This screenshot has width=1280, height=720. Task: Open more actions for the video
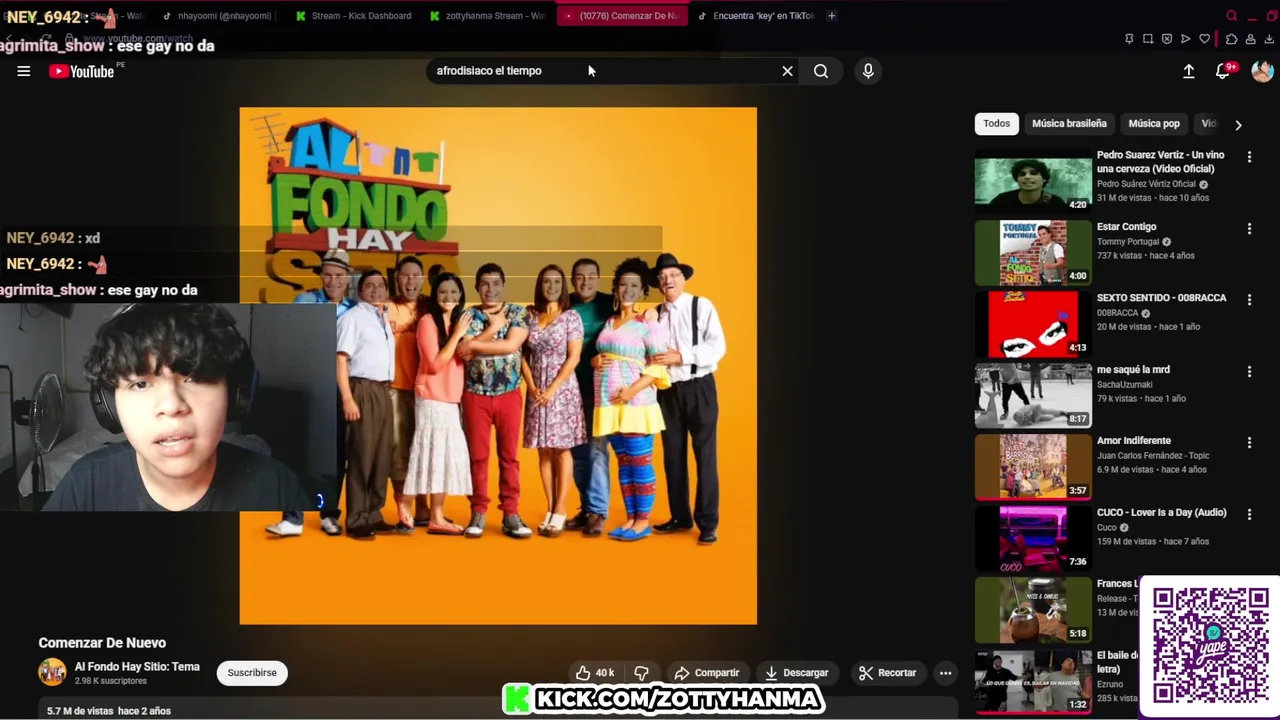coord(945,673)
